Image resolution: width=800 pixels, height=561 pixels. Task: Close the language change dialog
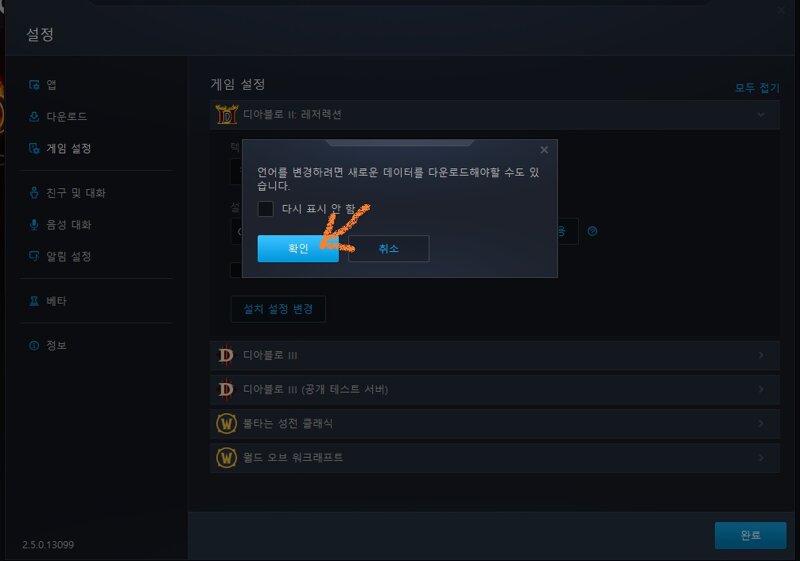544,150
